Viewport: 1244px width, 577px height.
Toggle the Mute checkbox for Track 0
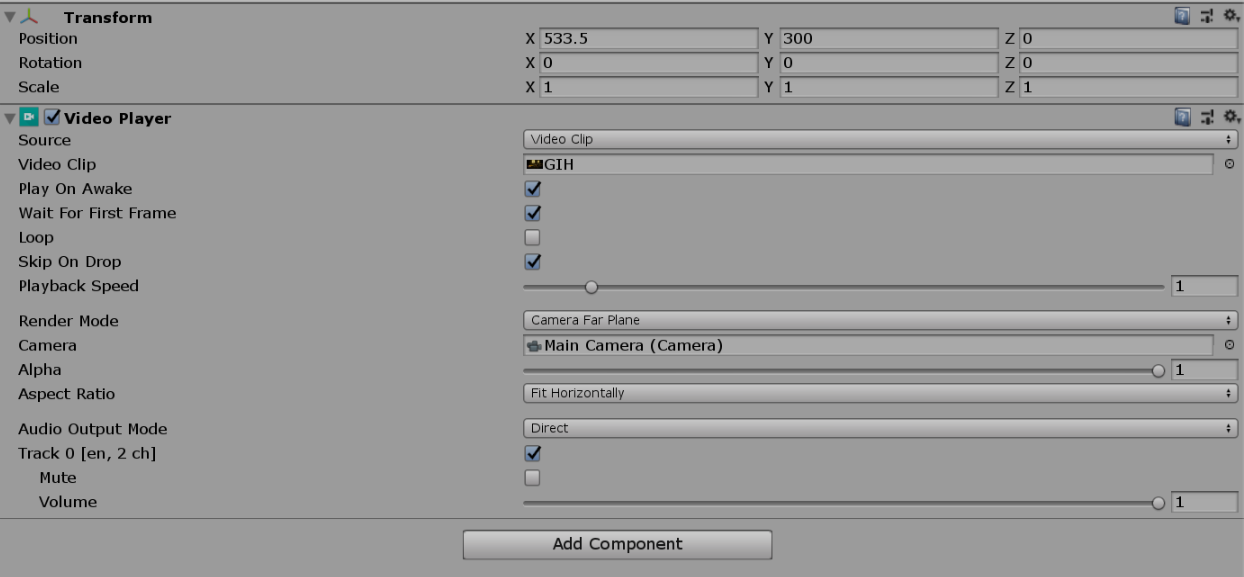[x=532, y=478]
